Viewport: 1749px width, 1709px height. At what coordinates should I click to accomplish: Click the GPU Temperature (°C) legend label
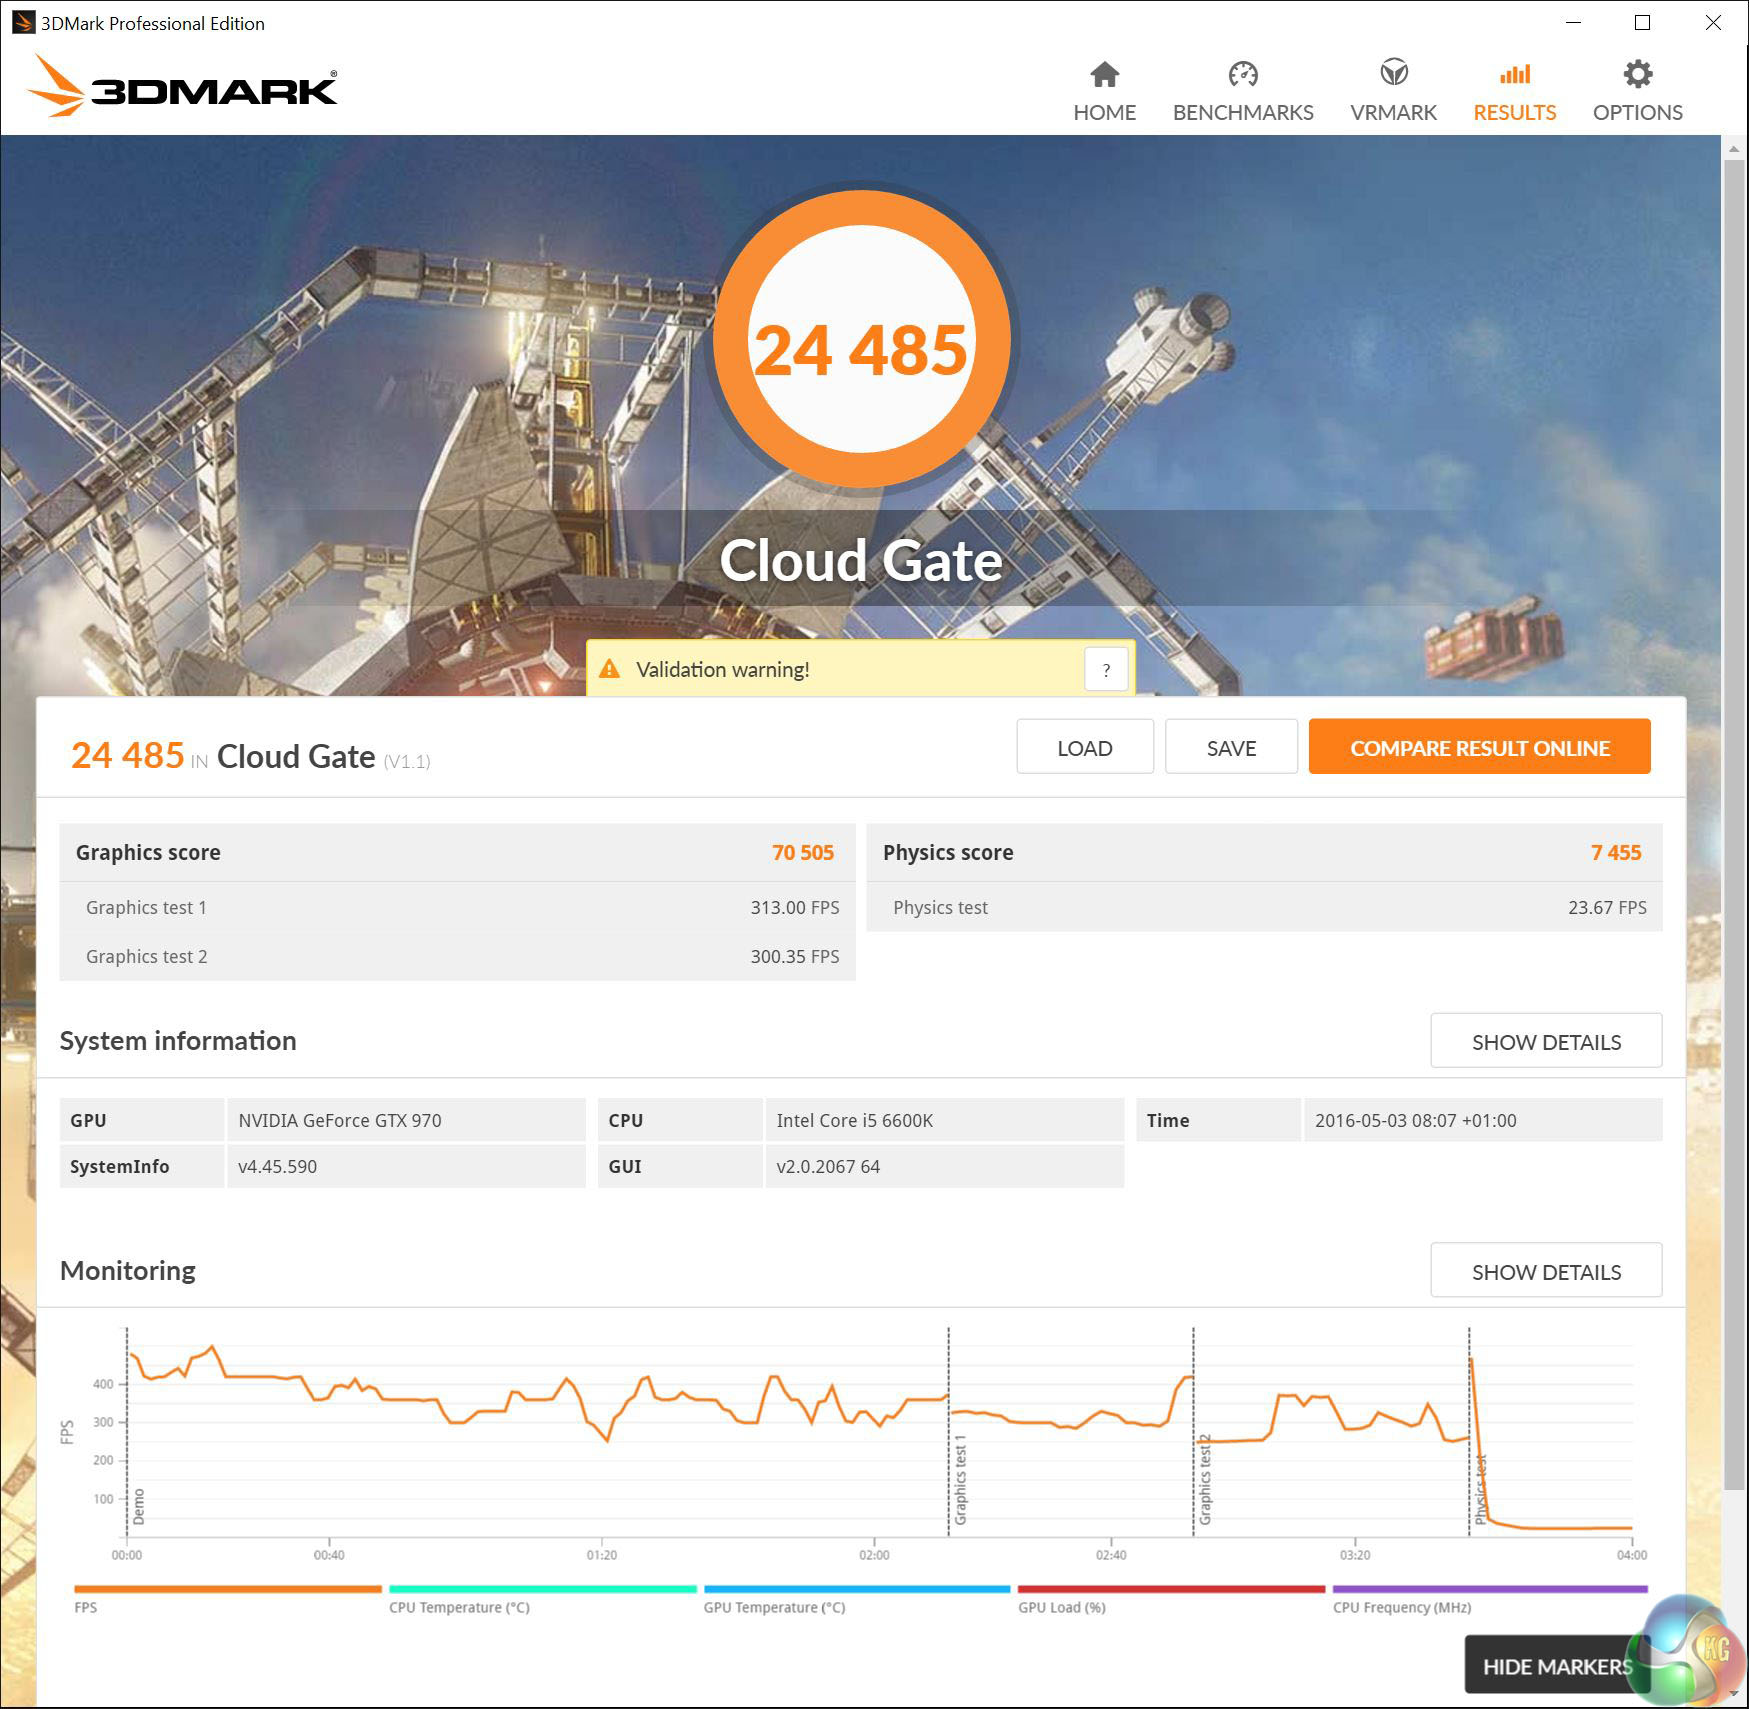point(775,1607)
